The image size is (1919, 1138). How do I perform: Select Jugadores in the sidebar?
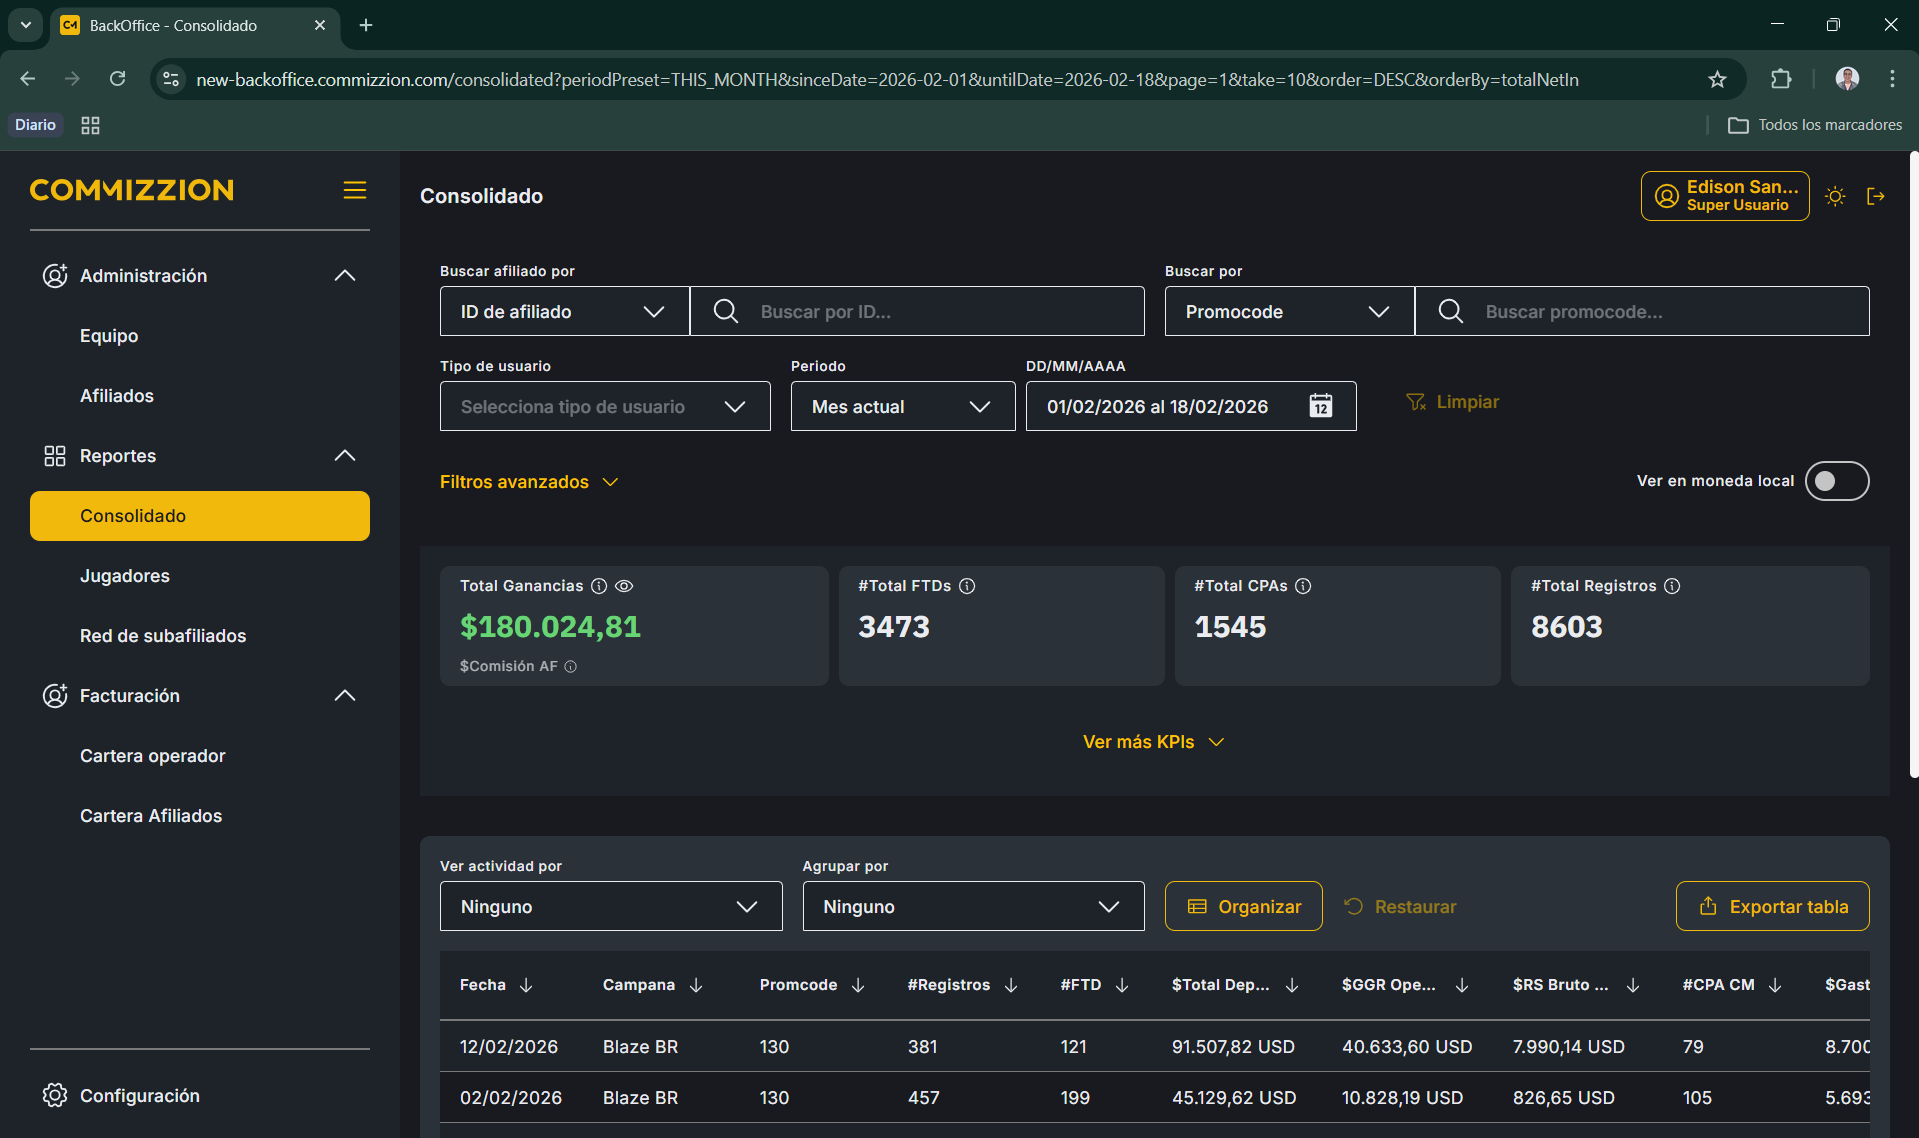(124, 575)
